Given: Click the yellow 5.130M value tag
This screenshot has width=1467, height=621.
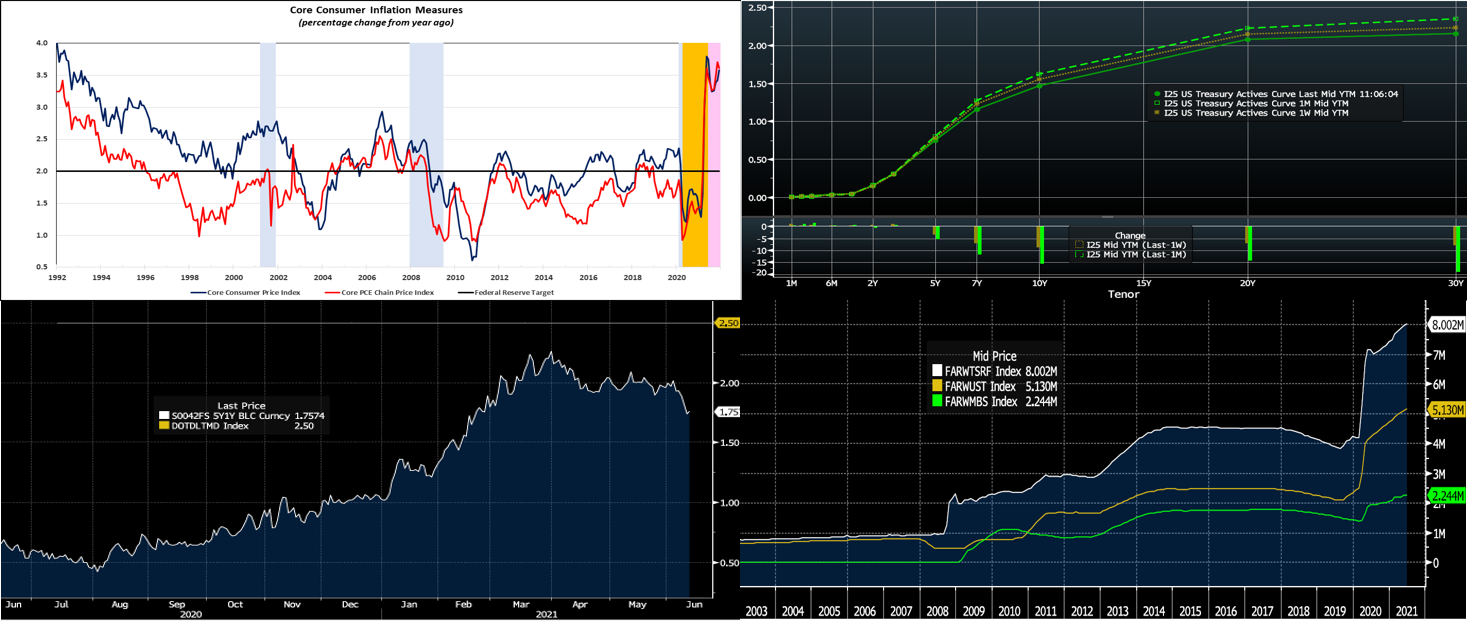Looking at the screenshot, I should tap(1445, 410).
